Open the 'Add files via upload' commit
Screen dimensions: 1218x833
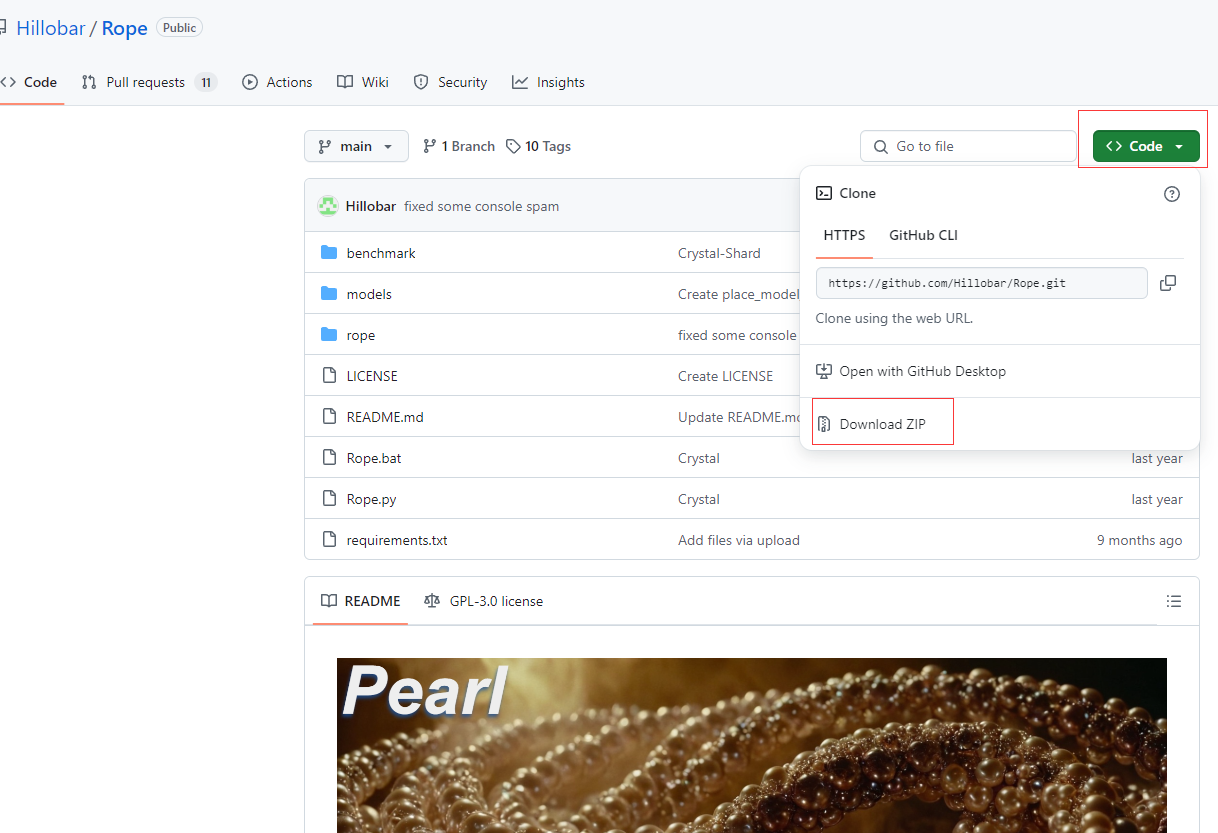tap(739, 540)
